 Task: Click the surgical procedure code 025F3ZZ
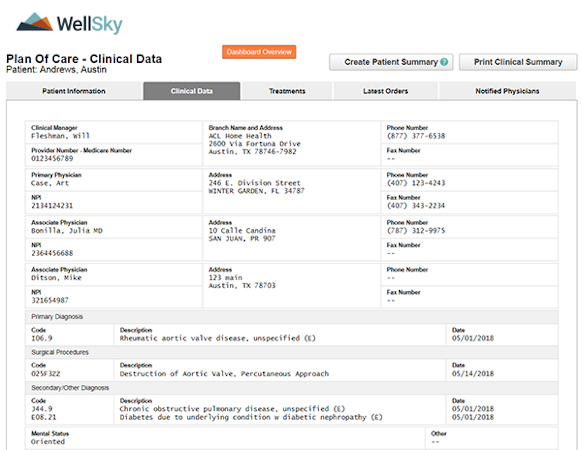[46, 374]
